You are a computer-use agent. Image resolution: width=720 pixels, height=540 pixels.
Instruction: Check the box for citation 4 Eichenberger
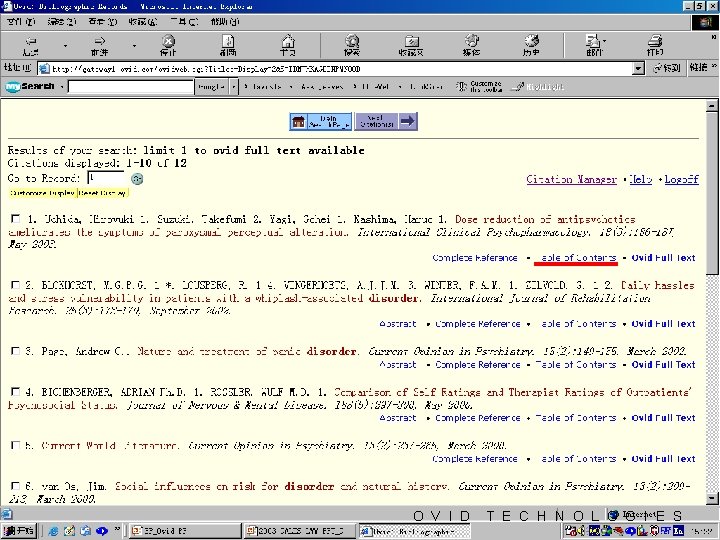click(x=16, y=392)
